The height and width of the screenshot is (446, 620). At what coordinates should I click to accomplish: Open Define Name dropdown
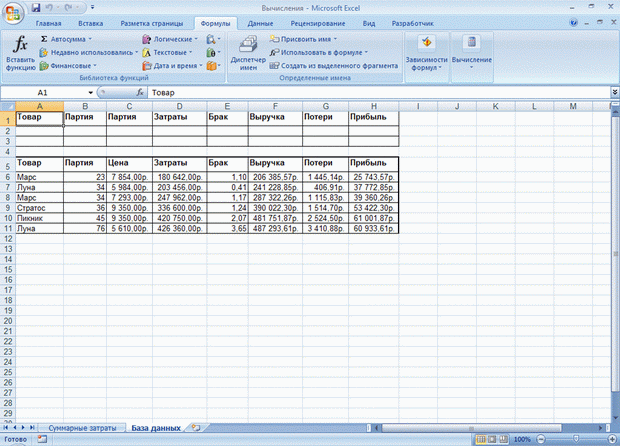point(335,39)
